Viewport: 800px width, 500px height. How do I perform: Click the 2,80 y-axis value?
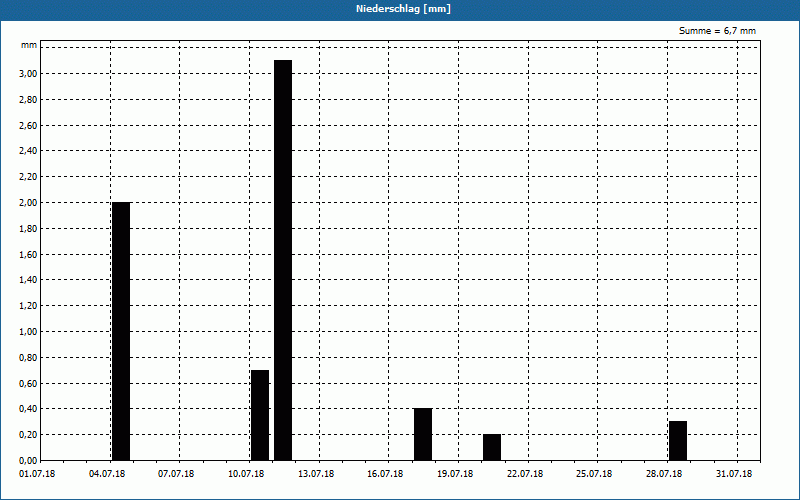pos(29,99)
